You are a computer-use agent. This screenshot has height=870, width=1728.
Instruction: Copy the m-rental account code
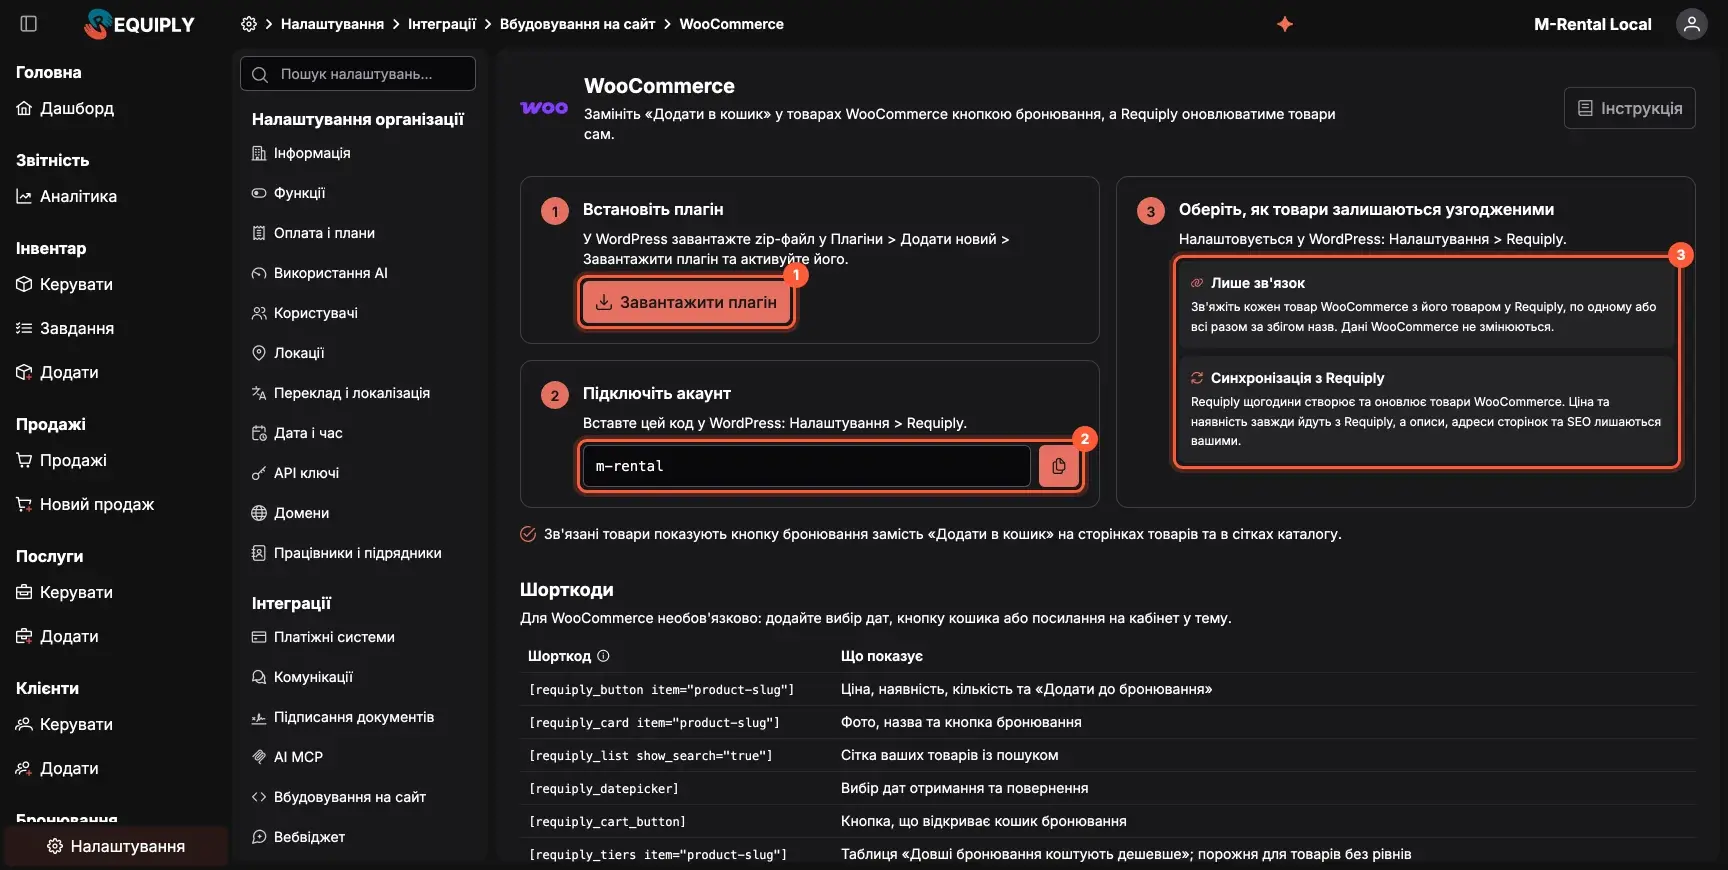(1059, 466)
